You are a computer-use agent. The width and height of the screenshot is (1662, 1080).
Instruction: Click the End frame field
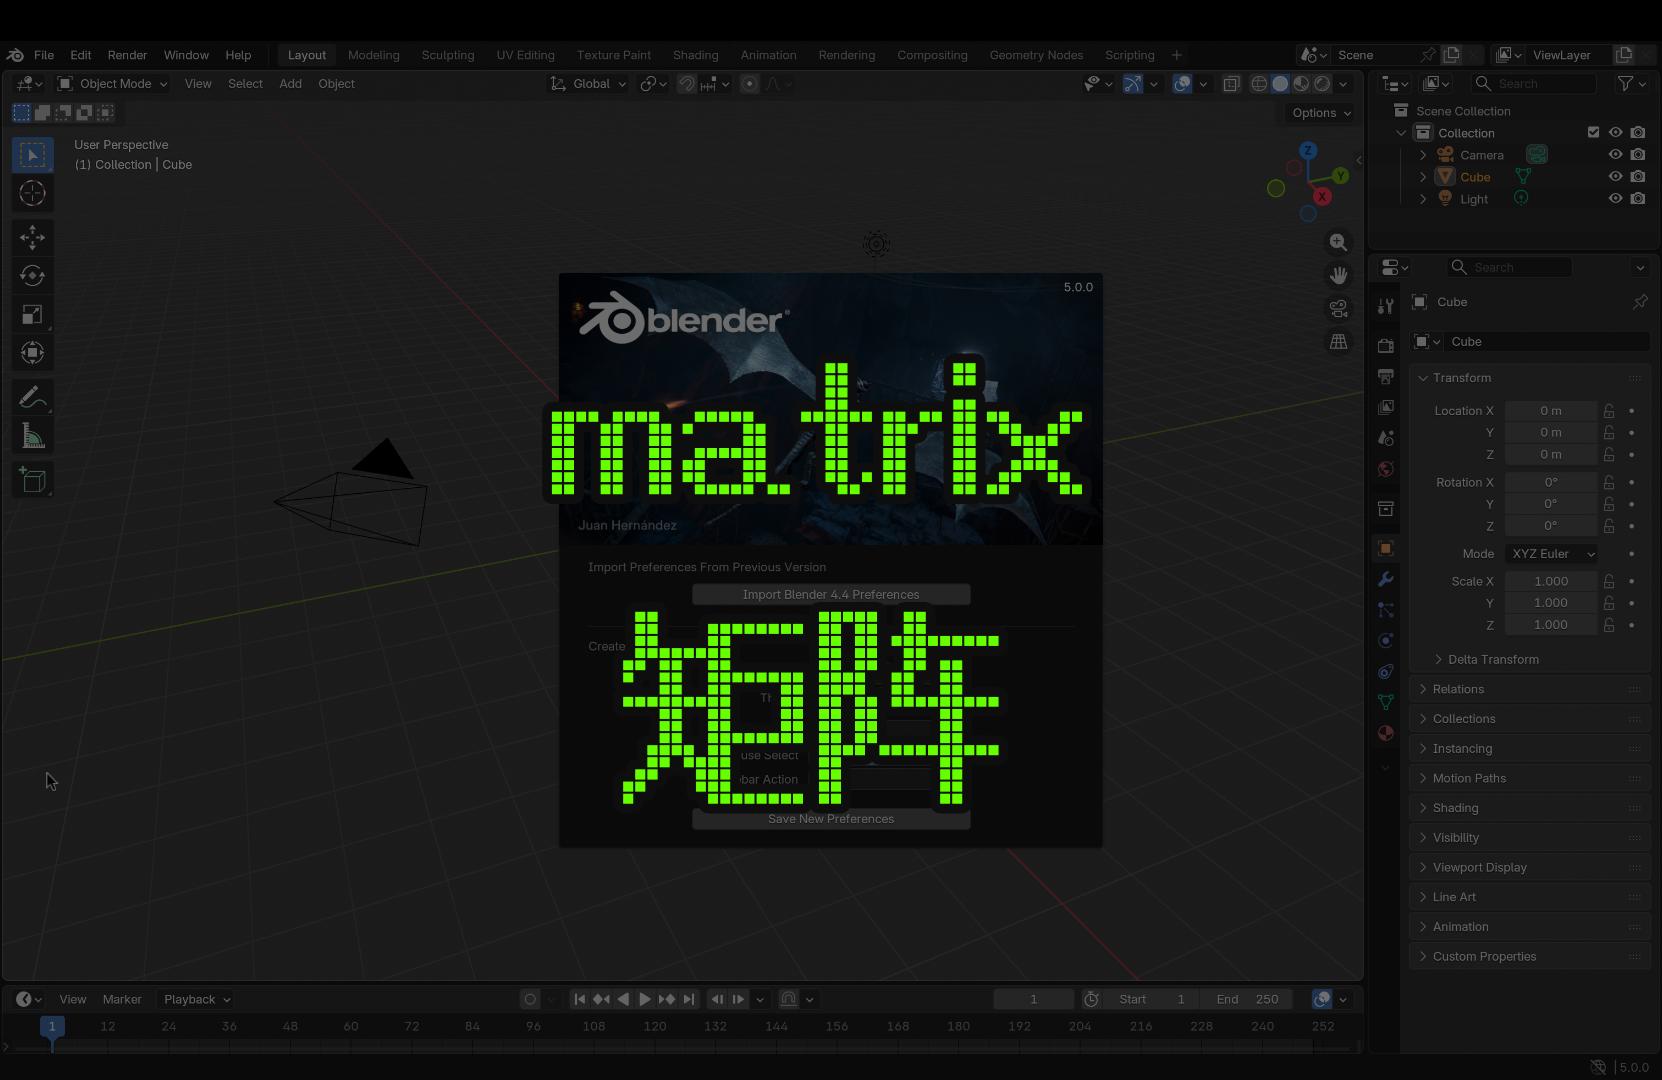point(1248,999)
